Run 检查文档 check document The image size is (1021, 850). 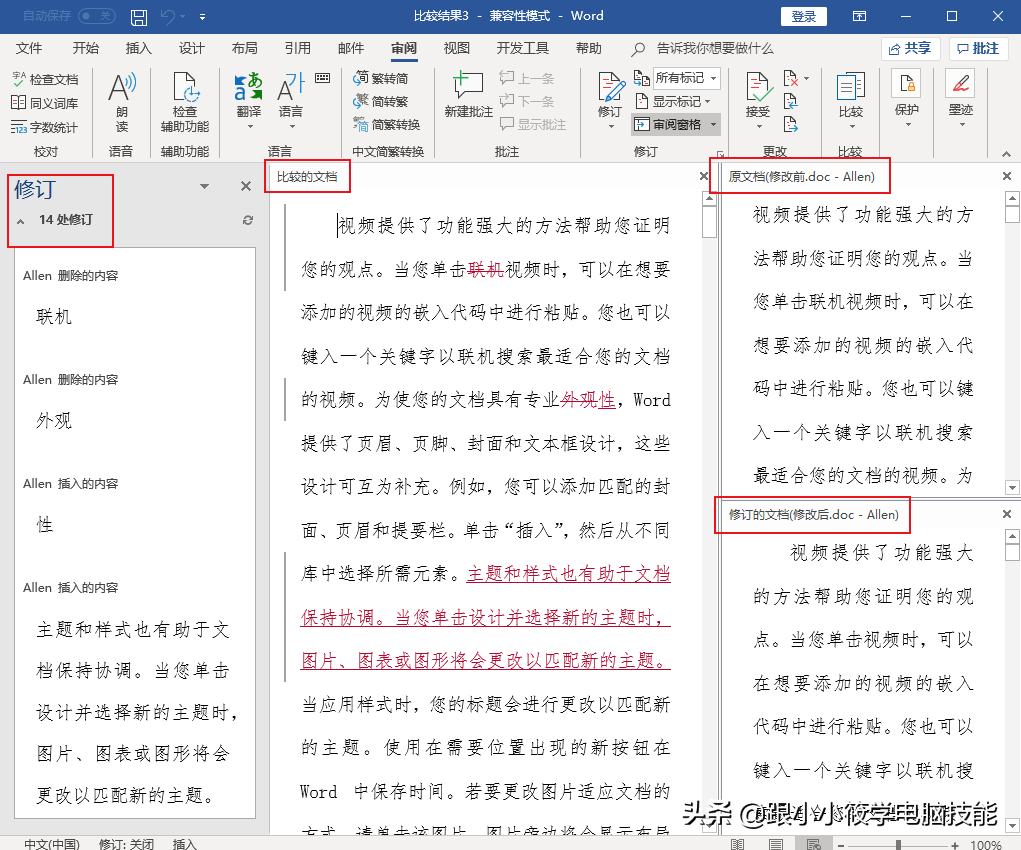pos(45,79)
